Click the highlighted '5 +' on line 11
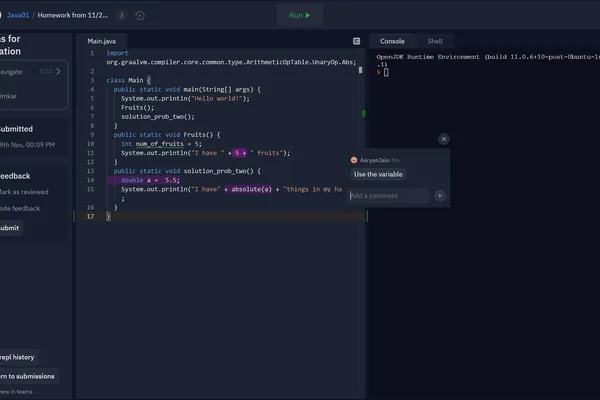 tap(240, 153)
